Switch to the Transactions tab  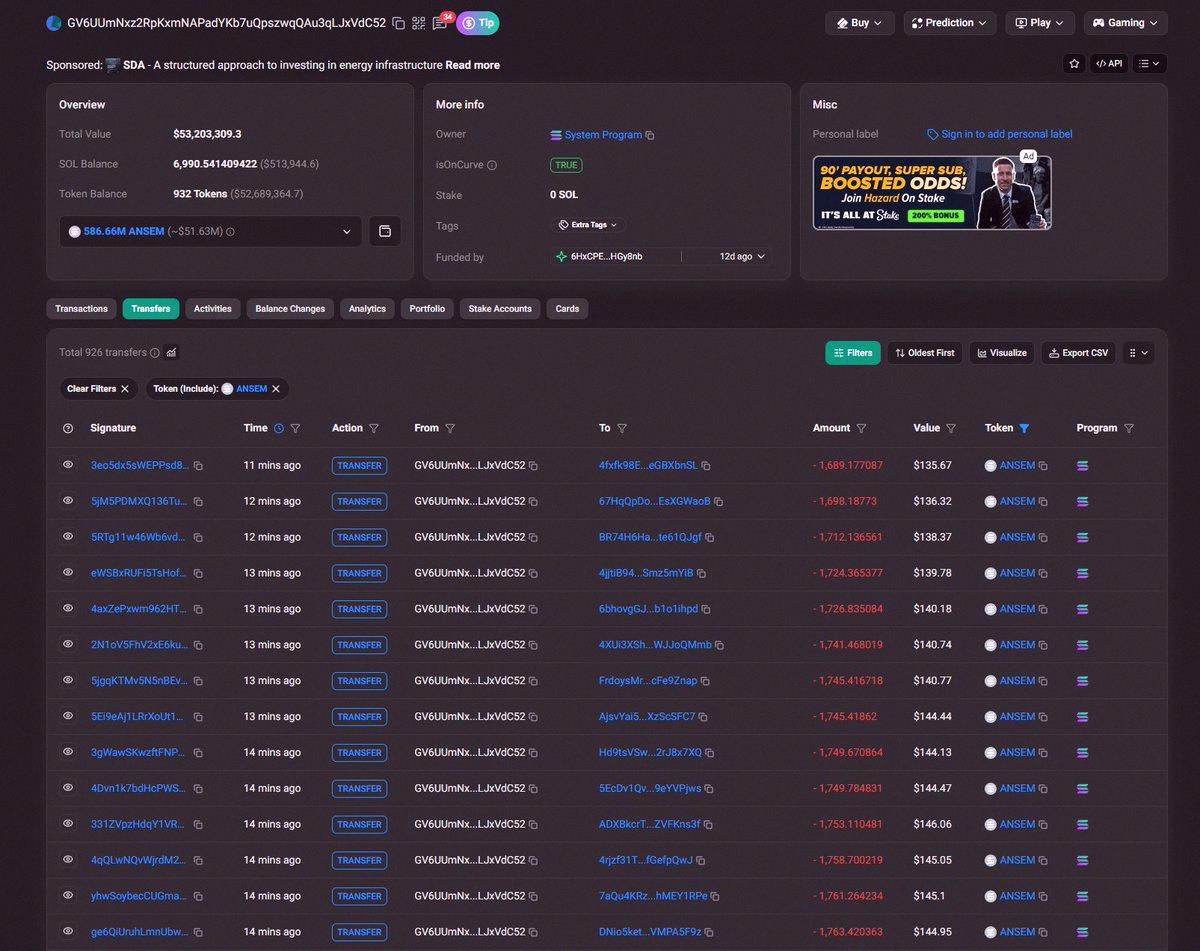(x=81, y=309)
